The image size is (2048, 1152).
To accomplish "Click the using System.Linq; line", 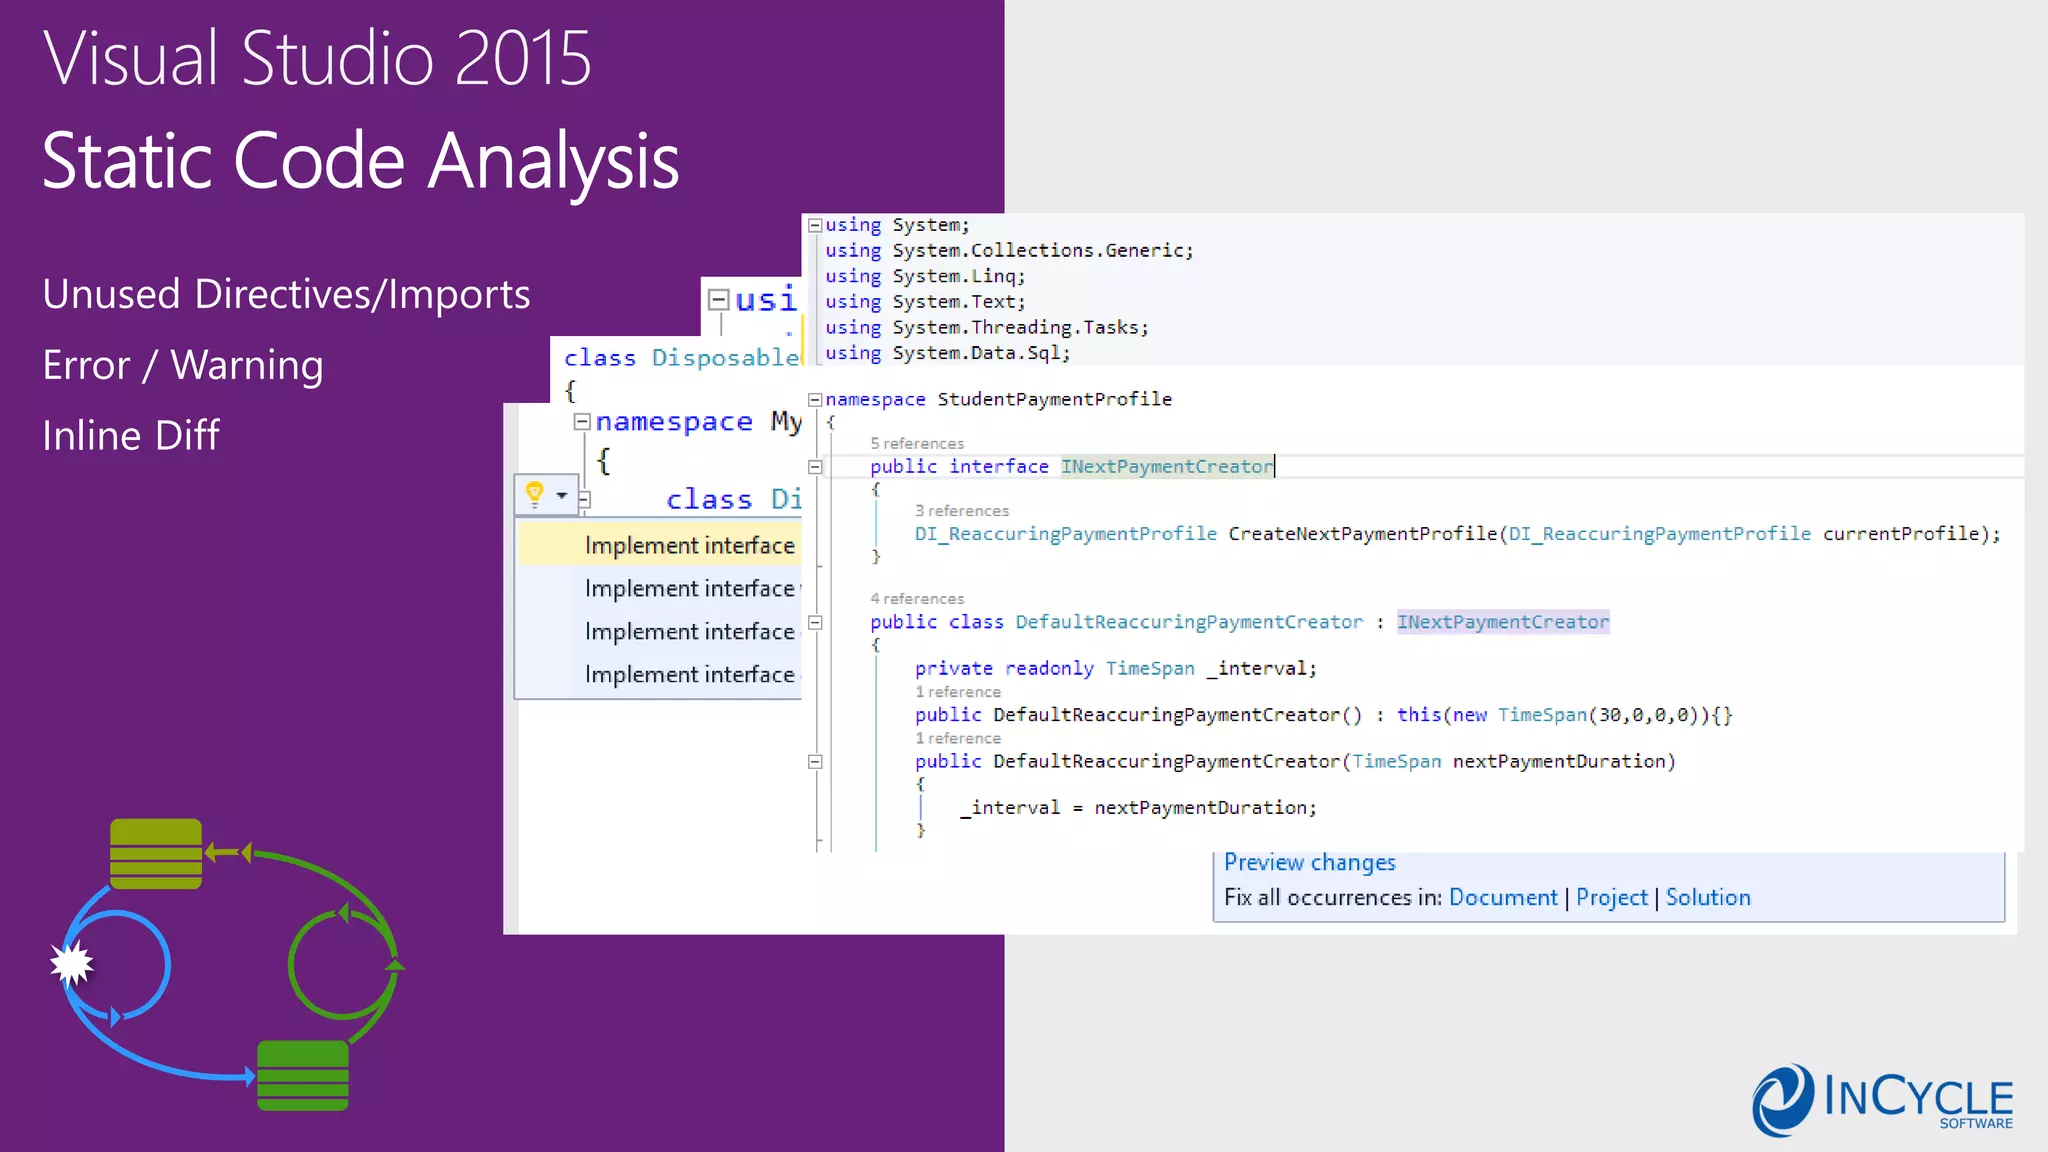I will pyautogui.click(x=925, y=276).
